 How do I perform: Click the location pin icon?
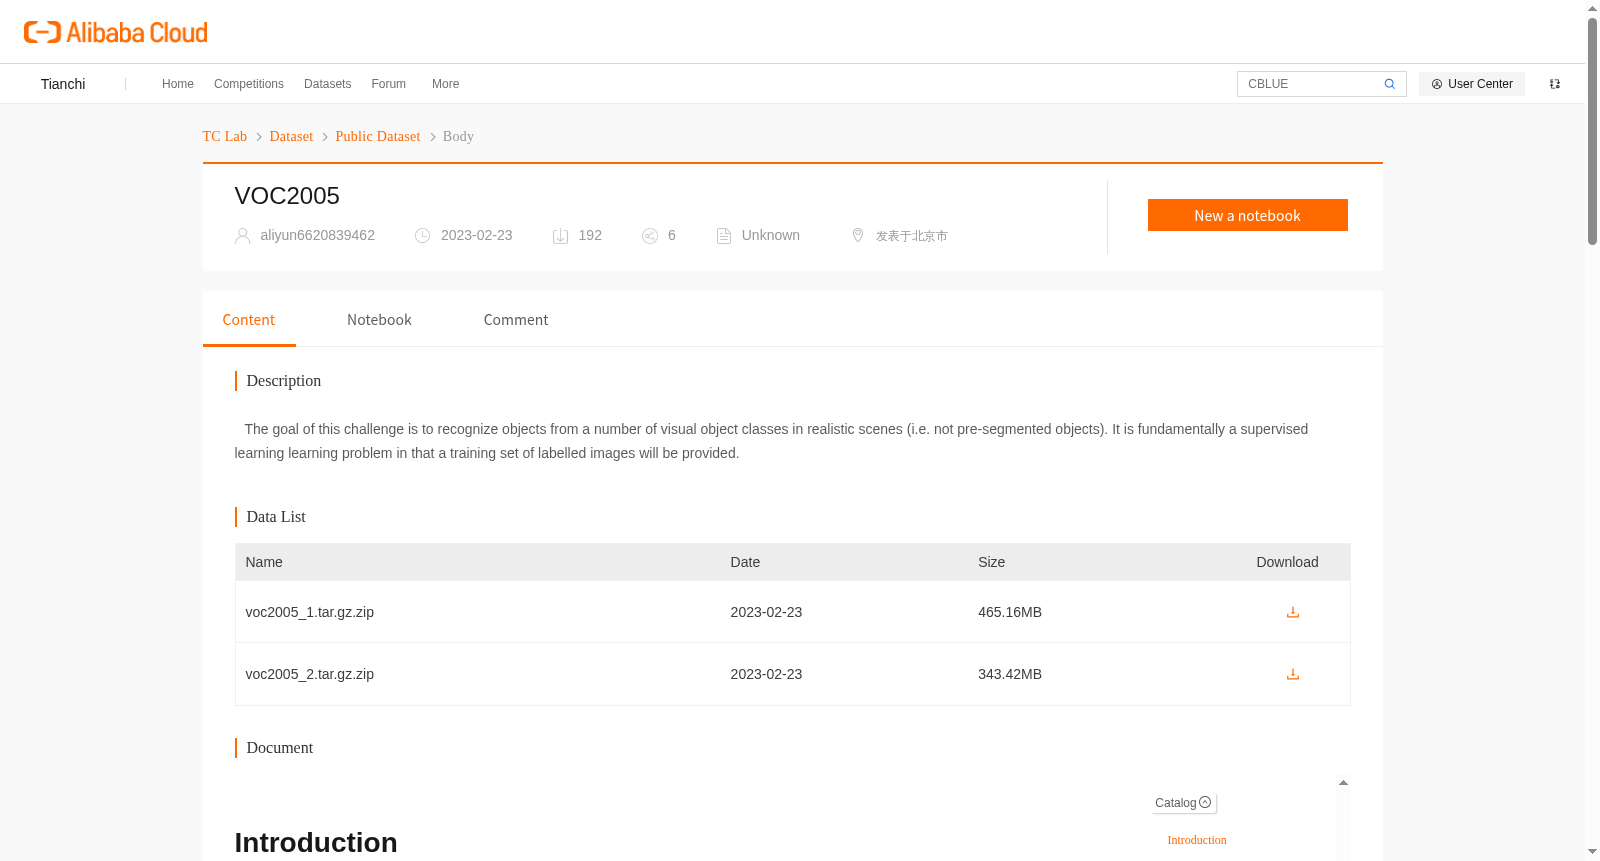coord(858,235)
